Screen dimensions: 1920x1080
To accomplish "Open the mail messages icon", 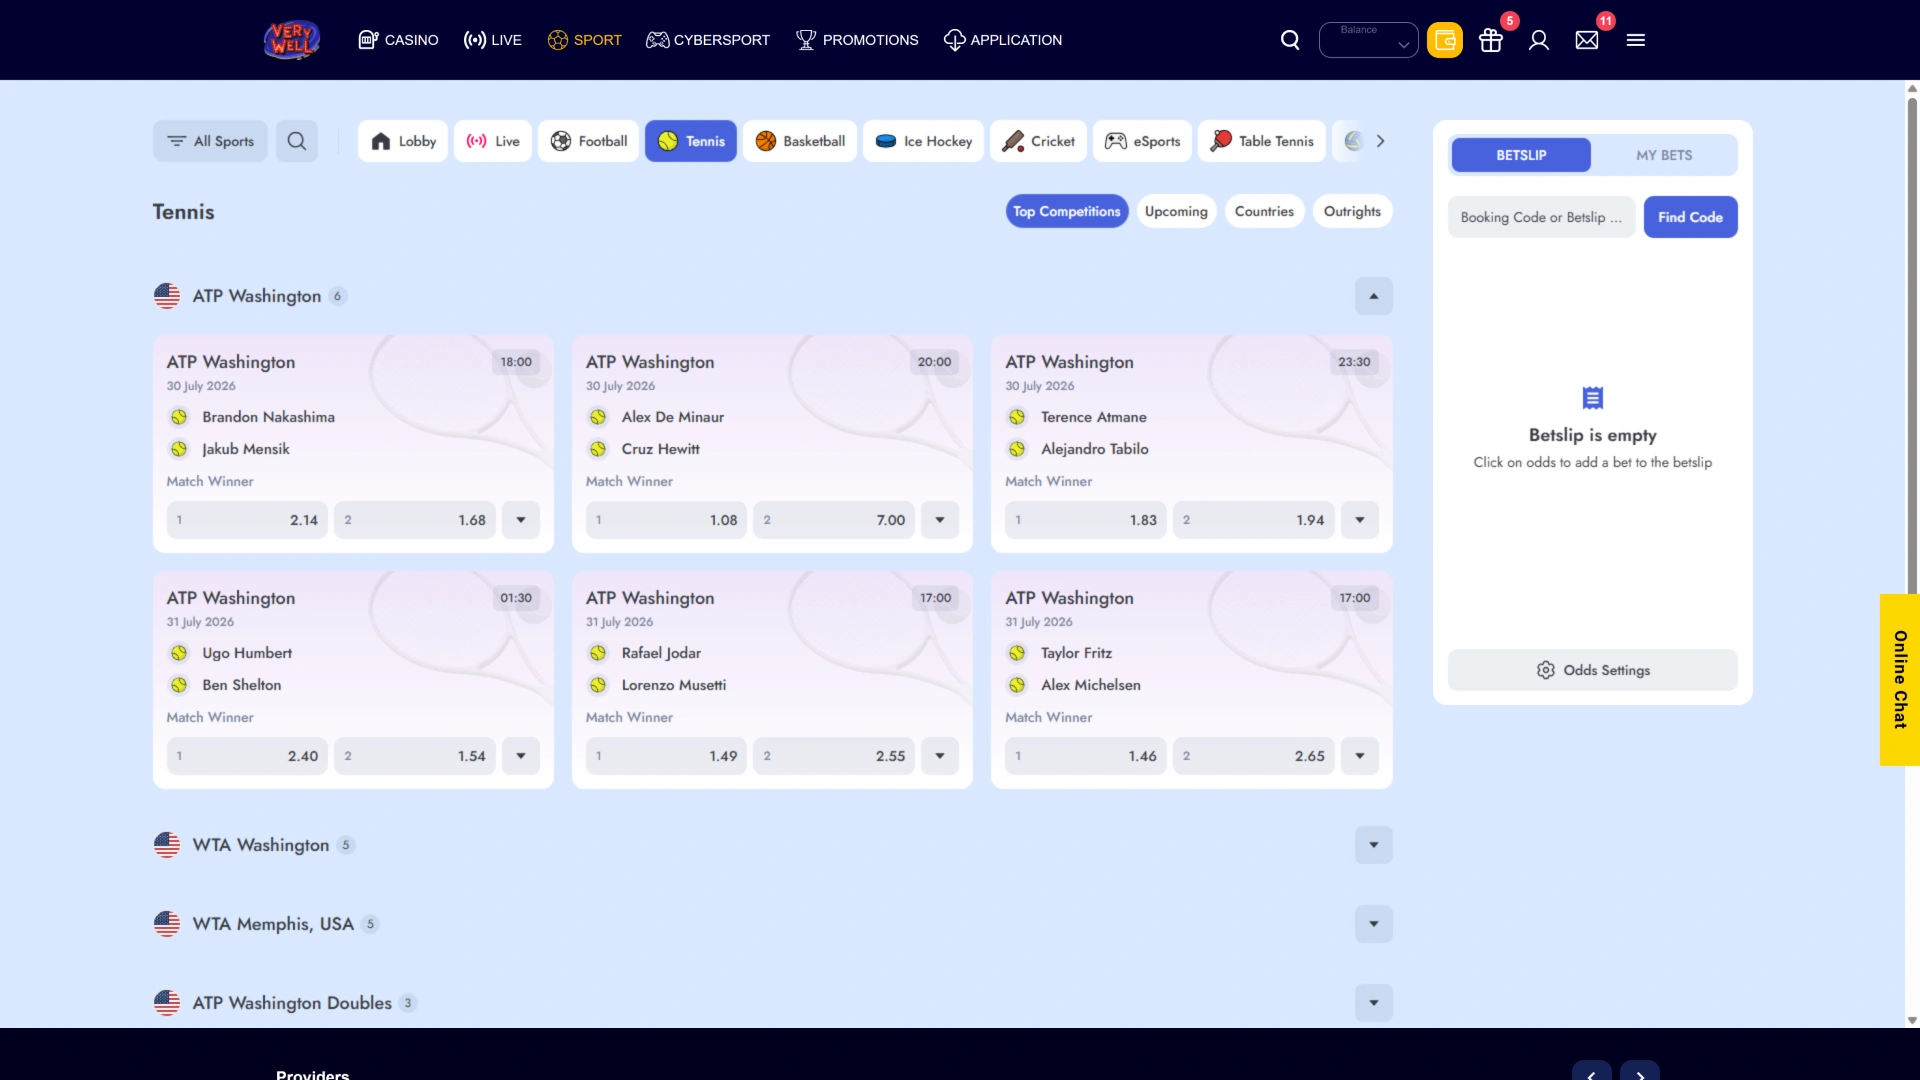I will pyautogui.click(x=1587, y=40).
